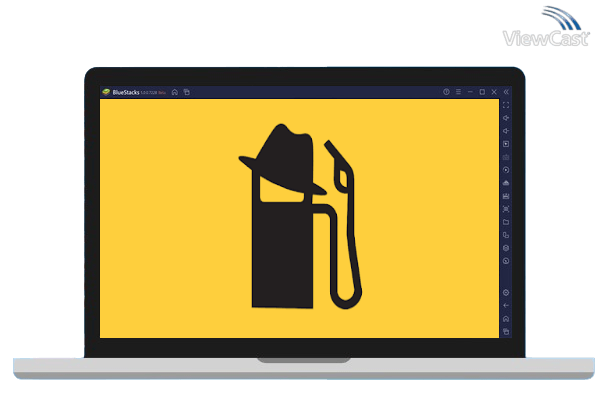Open recent apps icon at sidebar bottom
602x414 pixels.
pos(506,331)
